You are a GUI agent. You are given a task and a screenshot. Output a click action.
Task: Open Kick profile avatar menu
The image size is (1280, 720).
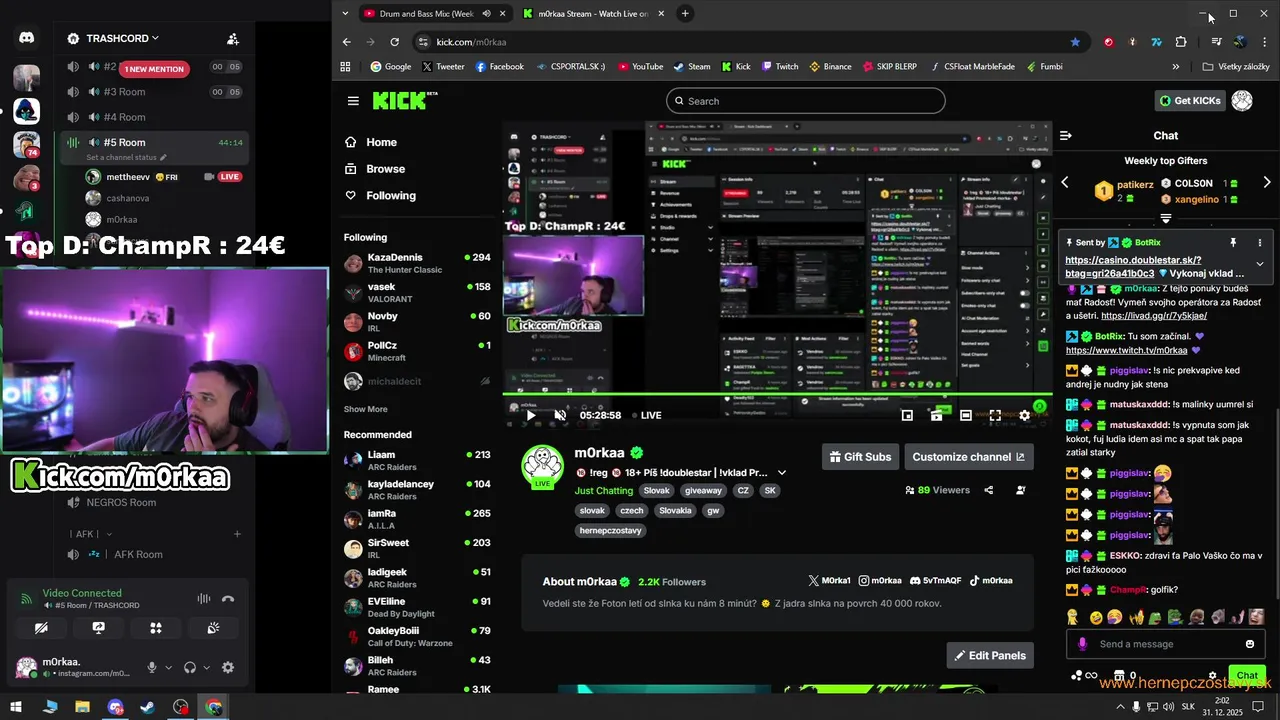coord(1242,101)
